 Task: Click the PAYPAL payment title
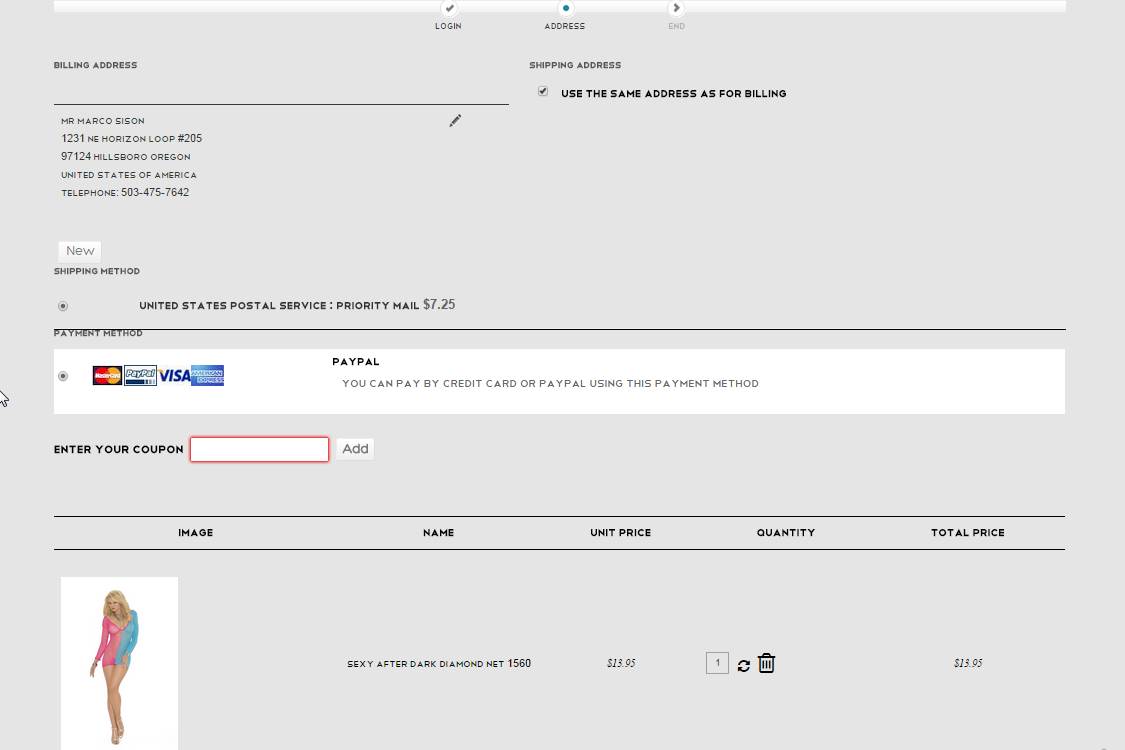coord(356,362)
